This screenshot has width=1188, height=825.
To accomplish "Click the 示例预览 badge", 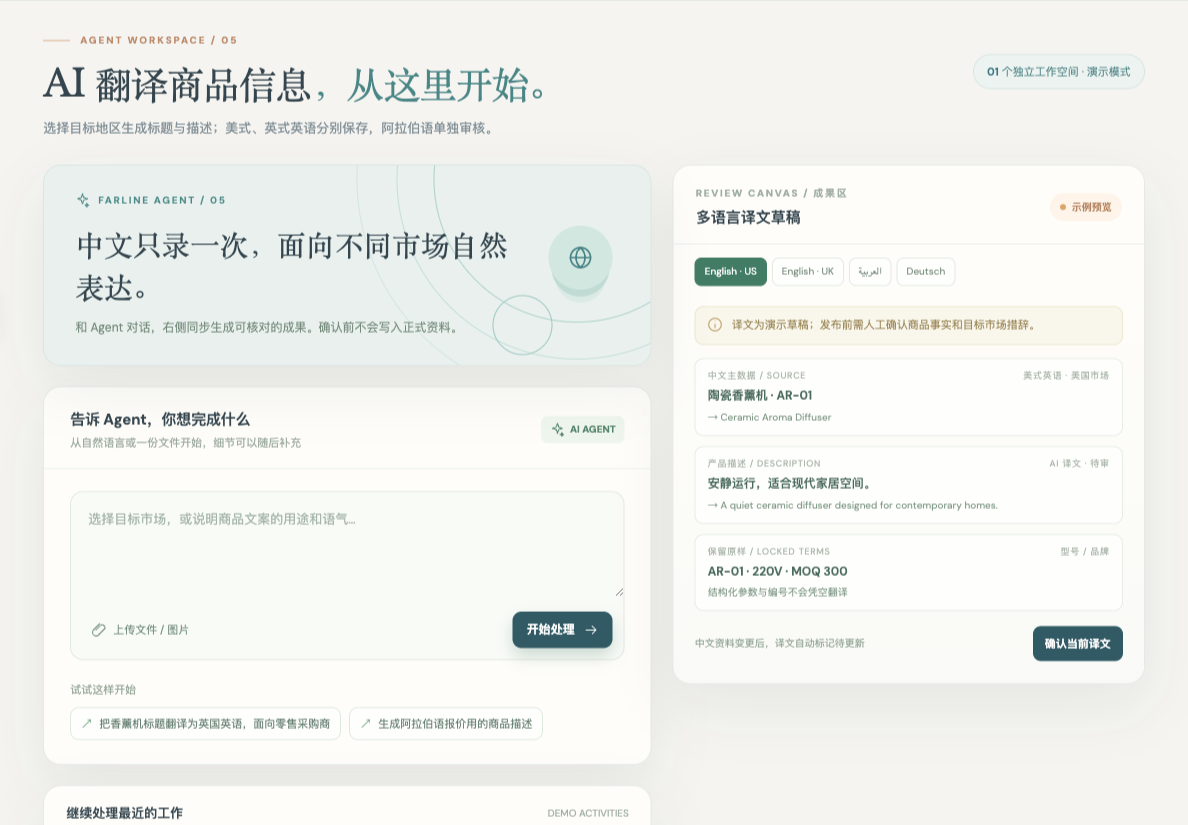I will coord(1086,207).
